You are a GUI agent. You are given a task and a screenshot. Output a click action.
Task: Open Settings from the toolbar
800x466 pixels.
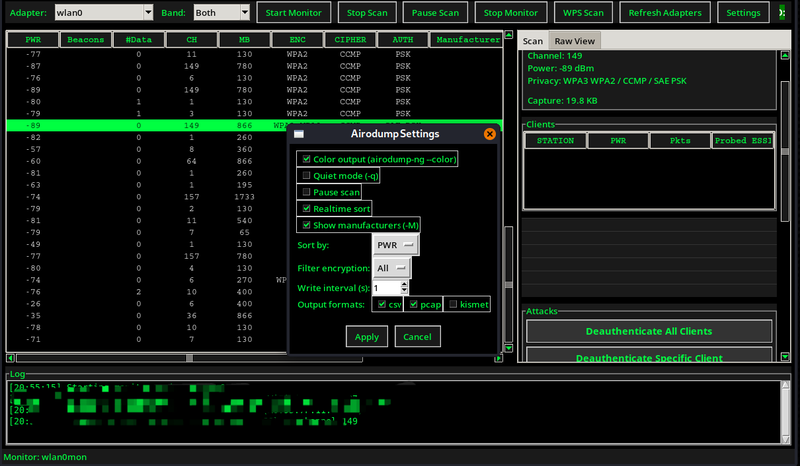pos(743,13)
